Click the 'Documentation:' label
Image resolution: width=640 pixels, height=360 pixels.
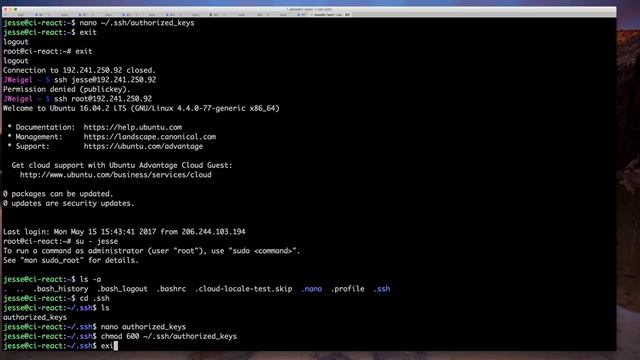[x=45, y=127]
